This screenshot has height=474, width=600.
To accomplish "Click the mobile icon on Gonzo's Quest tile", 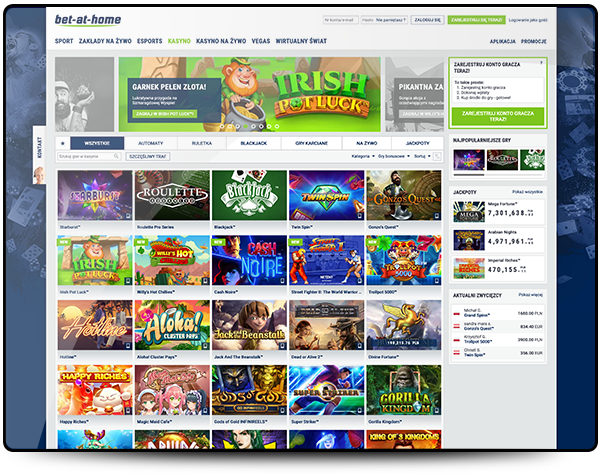I will click(437, 216).
